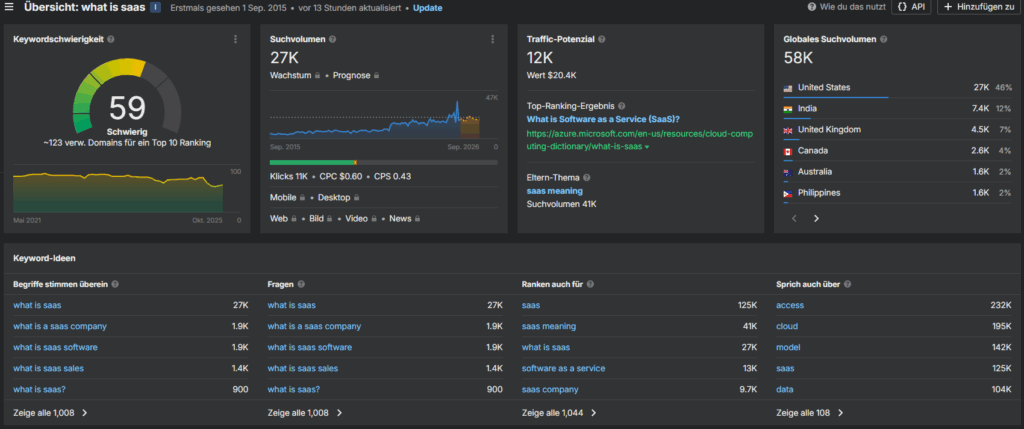Click help icon beside Top-Ranking-Ergebnis
Image resolution: width=1024 pixels, height=429 pixels.
tap(622, 106)
